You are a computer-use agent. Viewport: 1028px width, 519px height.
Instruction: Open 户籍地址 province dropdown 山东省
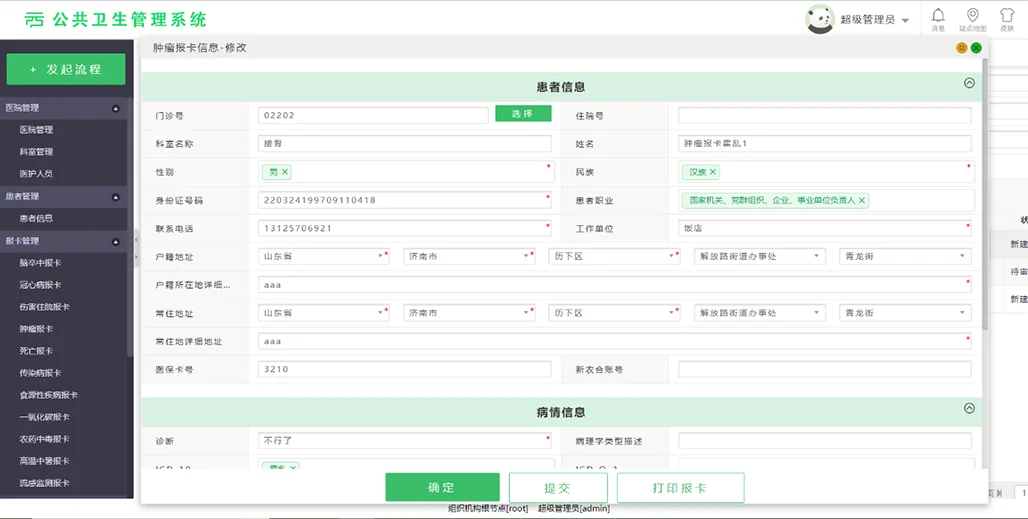coord(324,256)
